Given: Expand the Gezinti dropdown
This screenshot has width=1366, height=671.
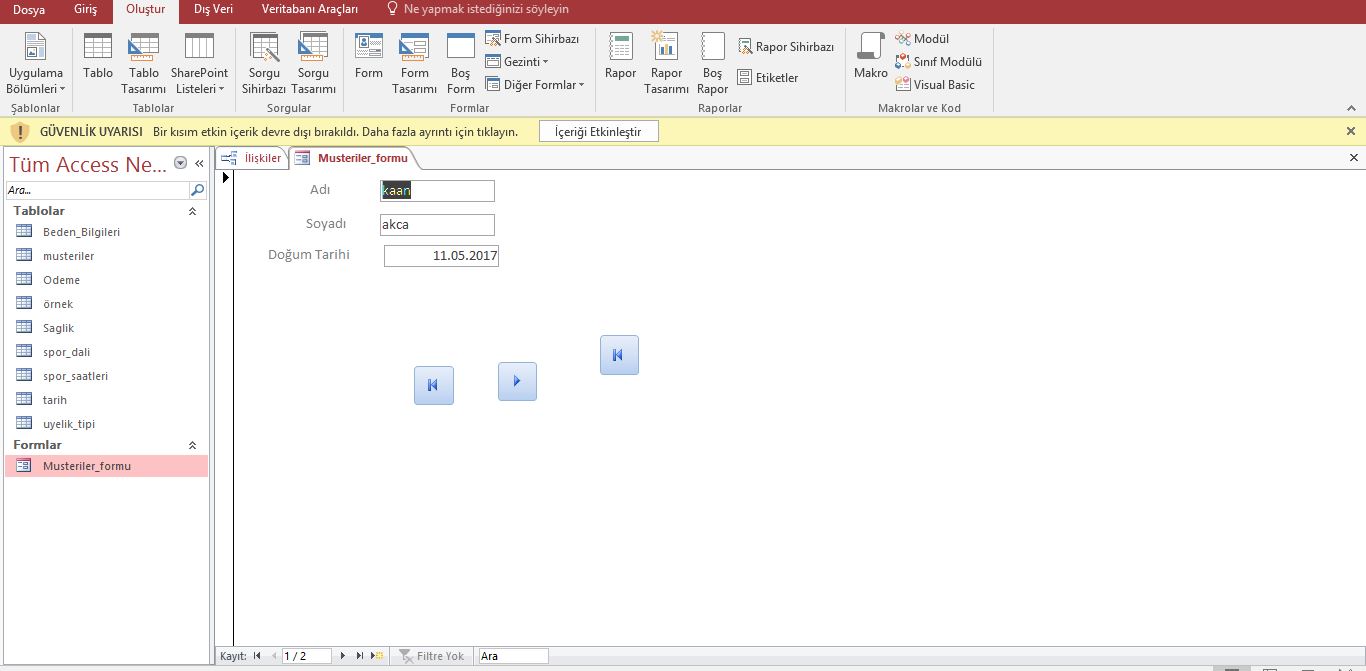Looking at the screenshot, I should pos(517,62).
